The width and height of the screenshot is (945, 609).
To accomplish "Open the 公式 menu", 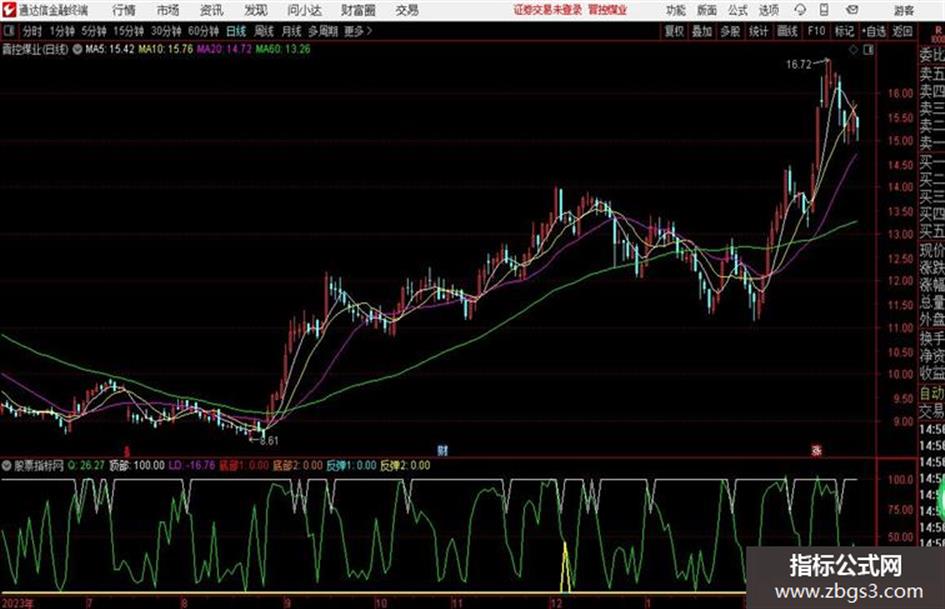I will pyautogui.click(x=738, y=10).
